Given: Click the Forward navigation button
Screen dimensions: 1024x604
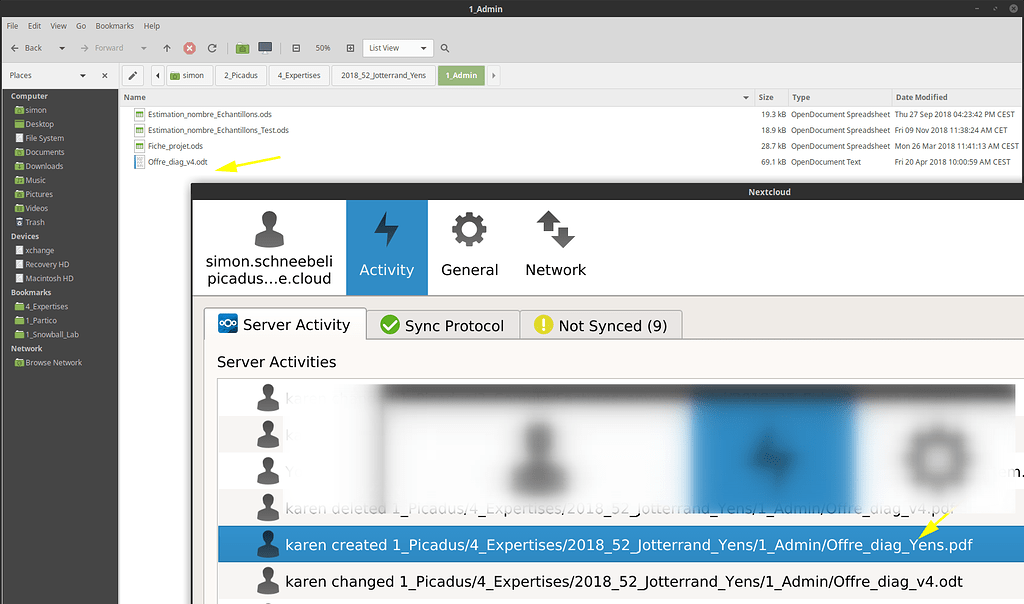Looking at the screenshot, I should click(x=102, y=48).
